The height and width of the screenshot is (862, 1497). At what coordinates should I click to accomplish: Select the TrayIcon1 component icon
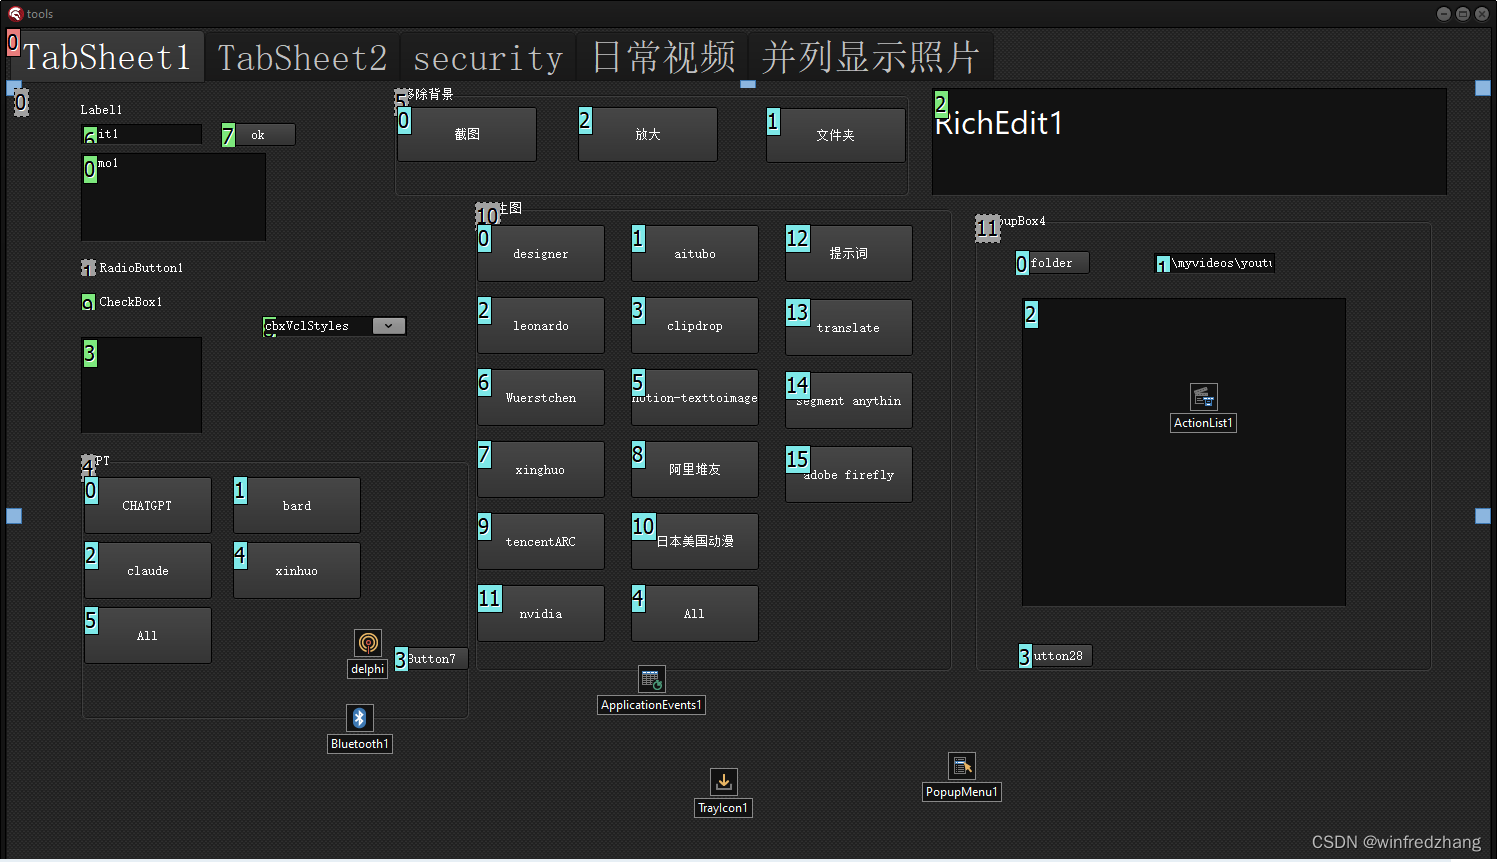724,782
